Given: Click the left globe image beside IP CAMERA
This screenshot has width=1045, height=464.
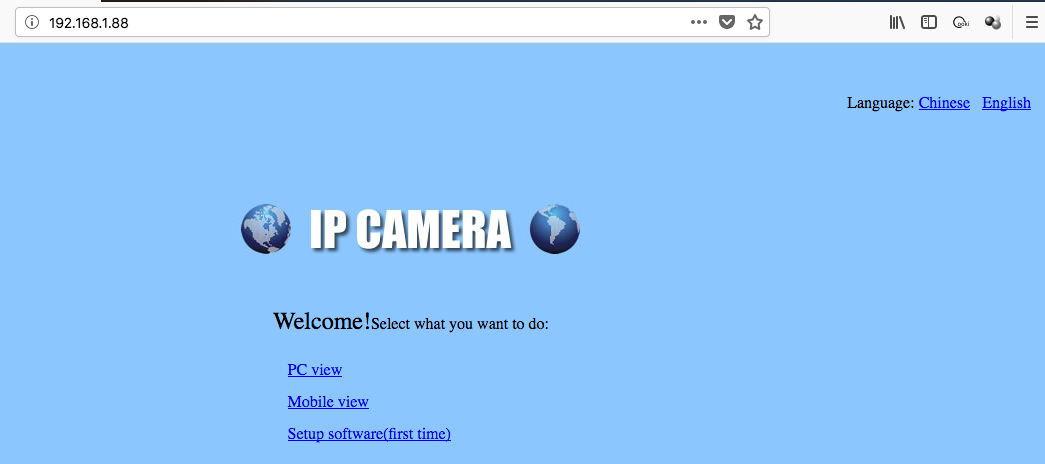Looking at the screenshot, I should (x=266, y=229).
